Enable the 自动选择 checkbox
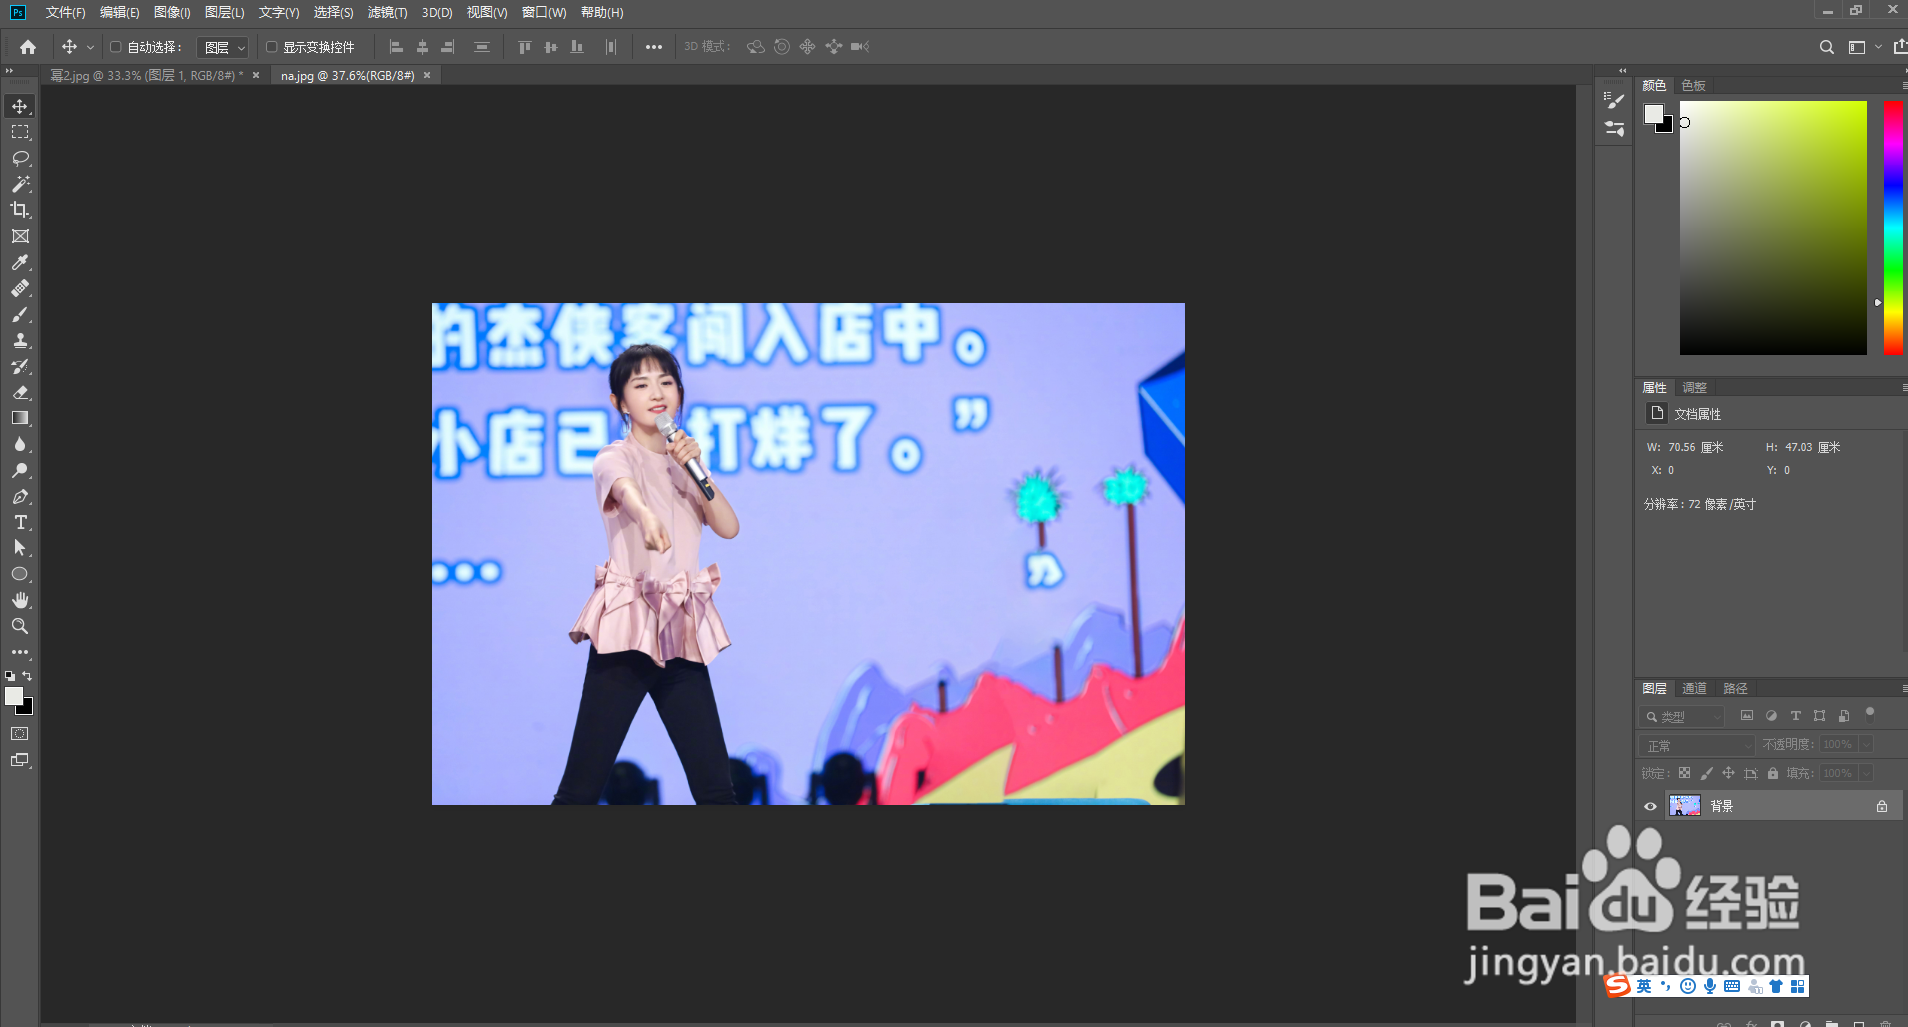 pos(115,46)
